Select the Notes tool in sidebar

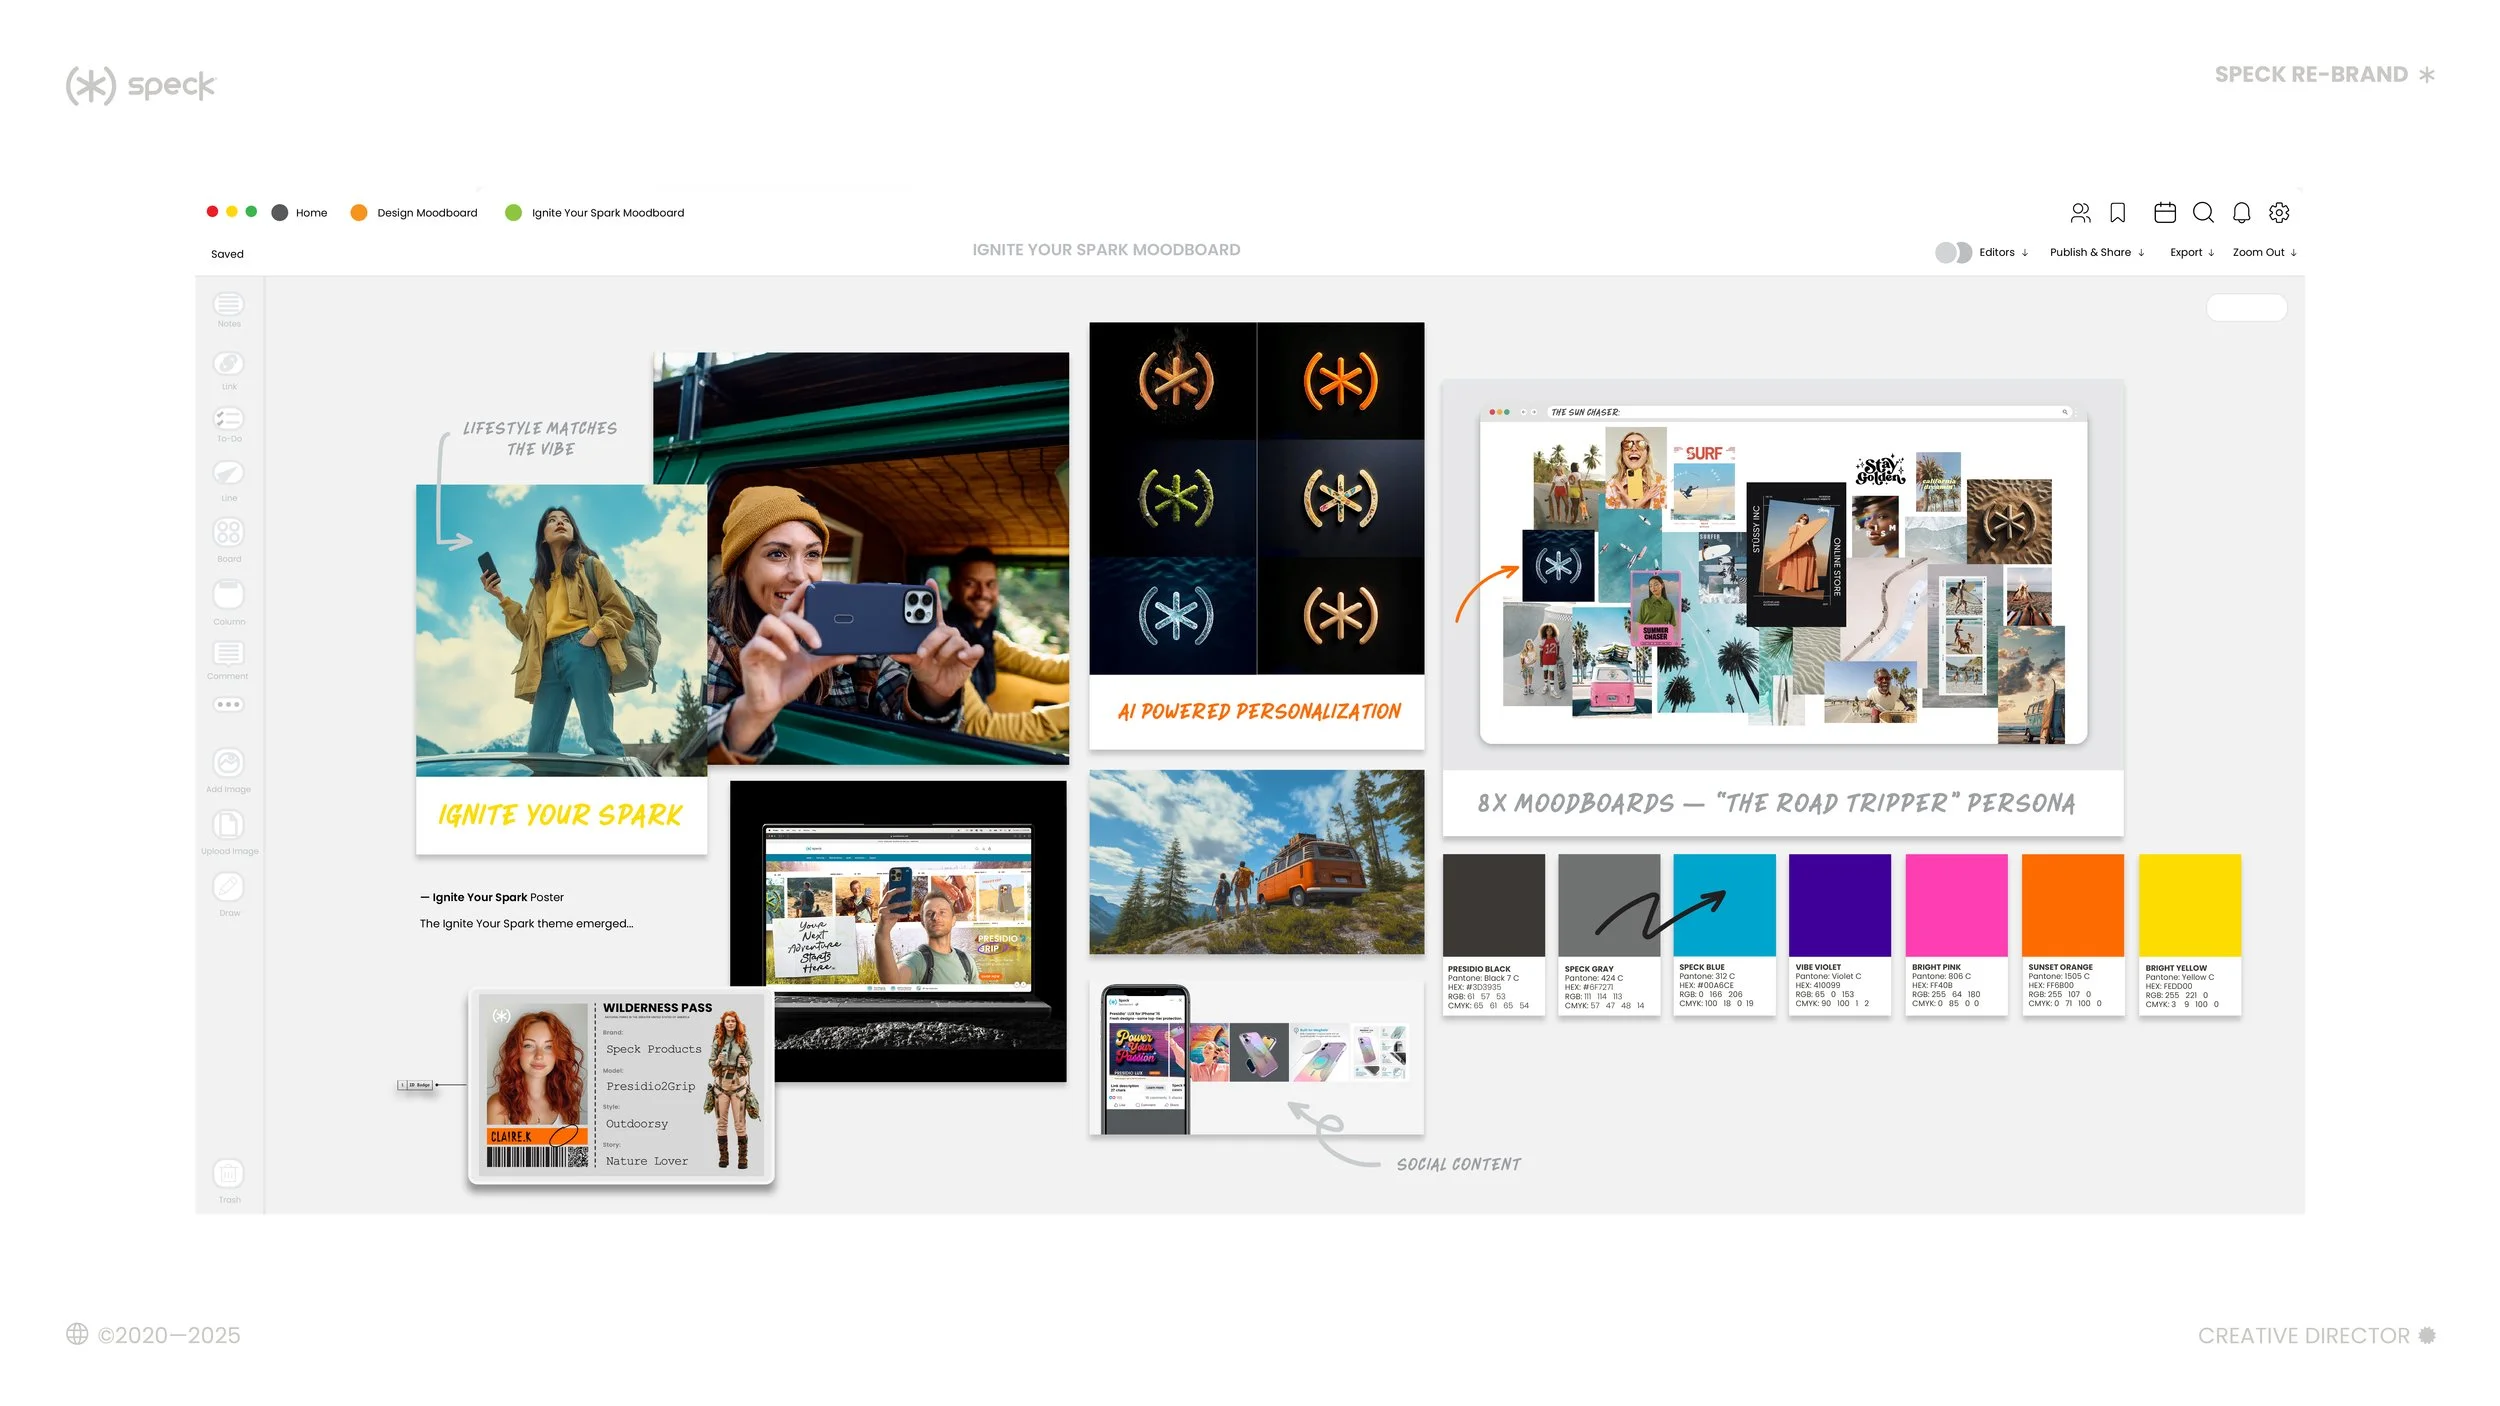tap(228, 304)
